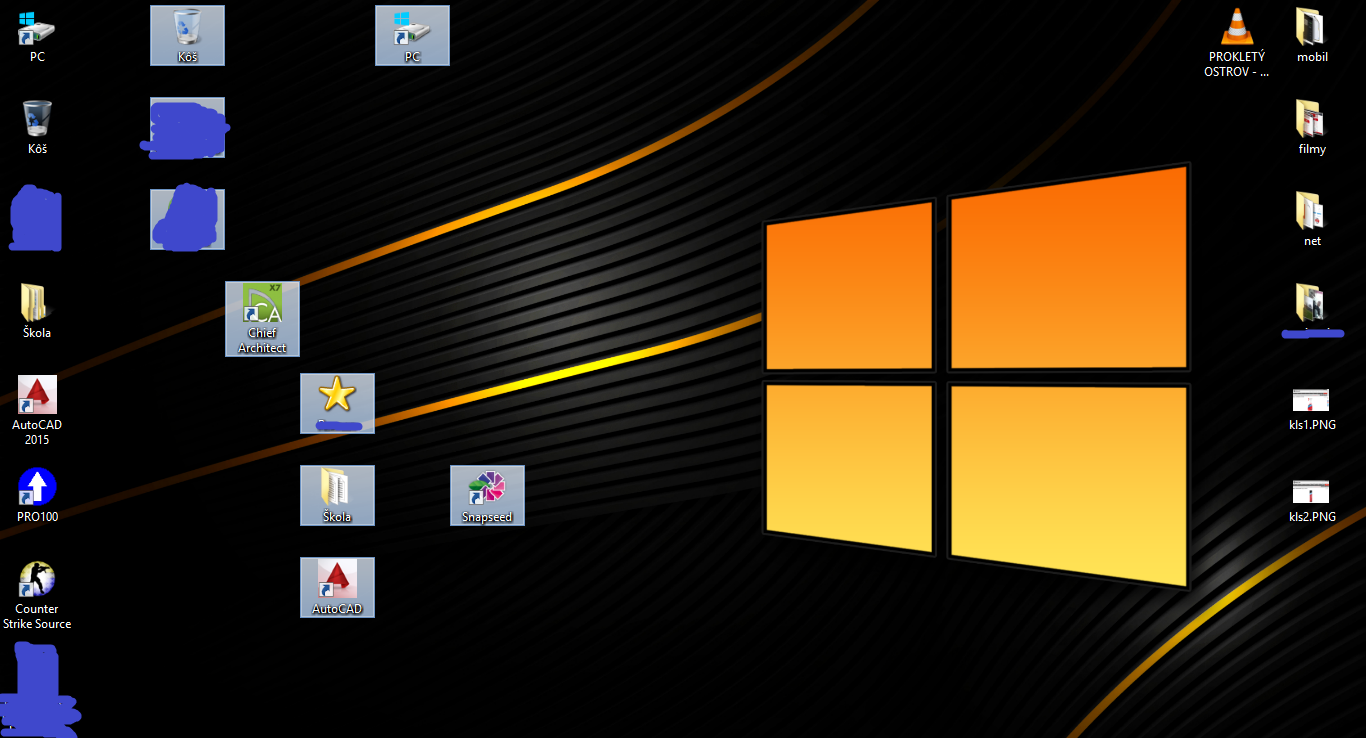Viewport: 1366px width, 738px height.
Task: Click the highlighted Kôš recycle bin
Action: pos(187,35)
